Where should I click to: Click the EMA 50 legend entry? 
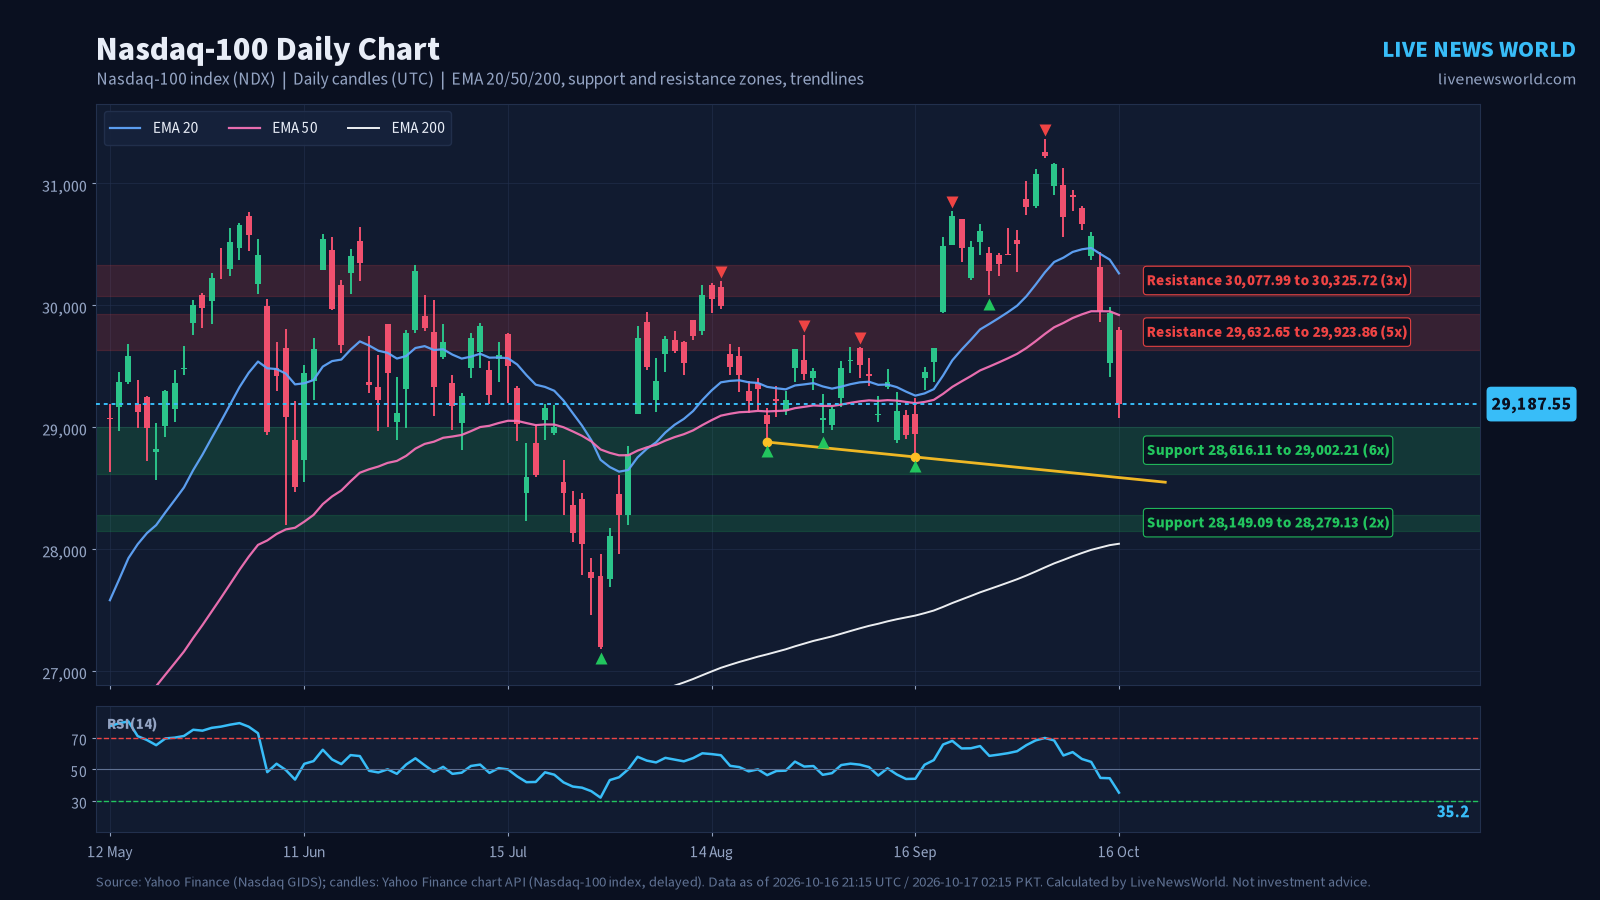coord(273,128)
